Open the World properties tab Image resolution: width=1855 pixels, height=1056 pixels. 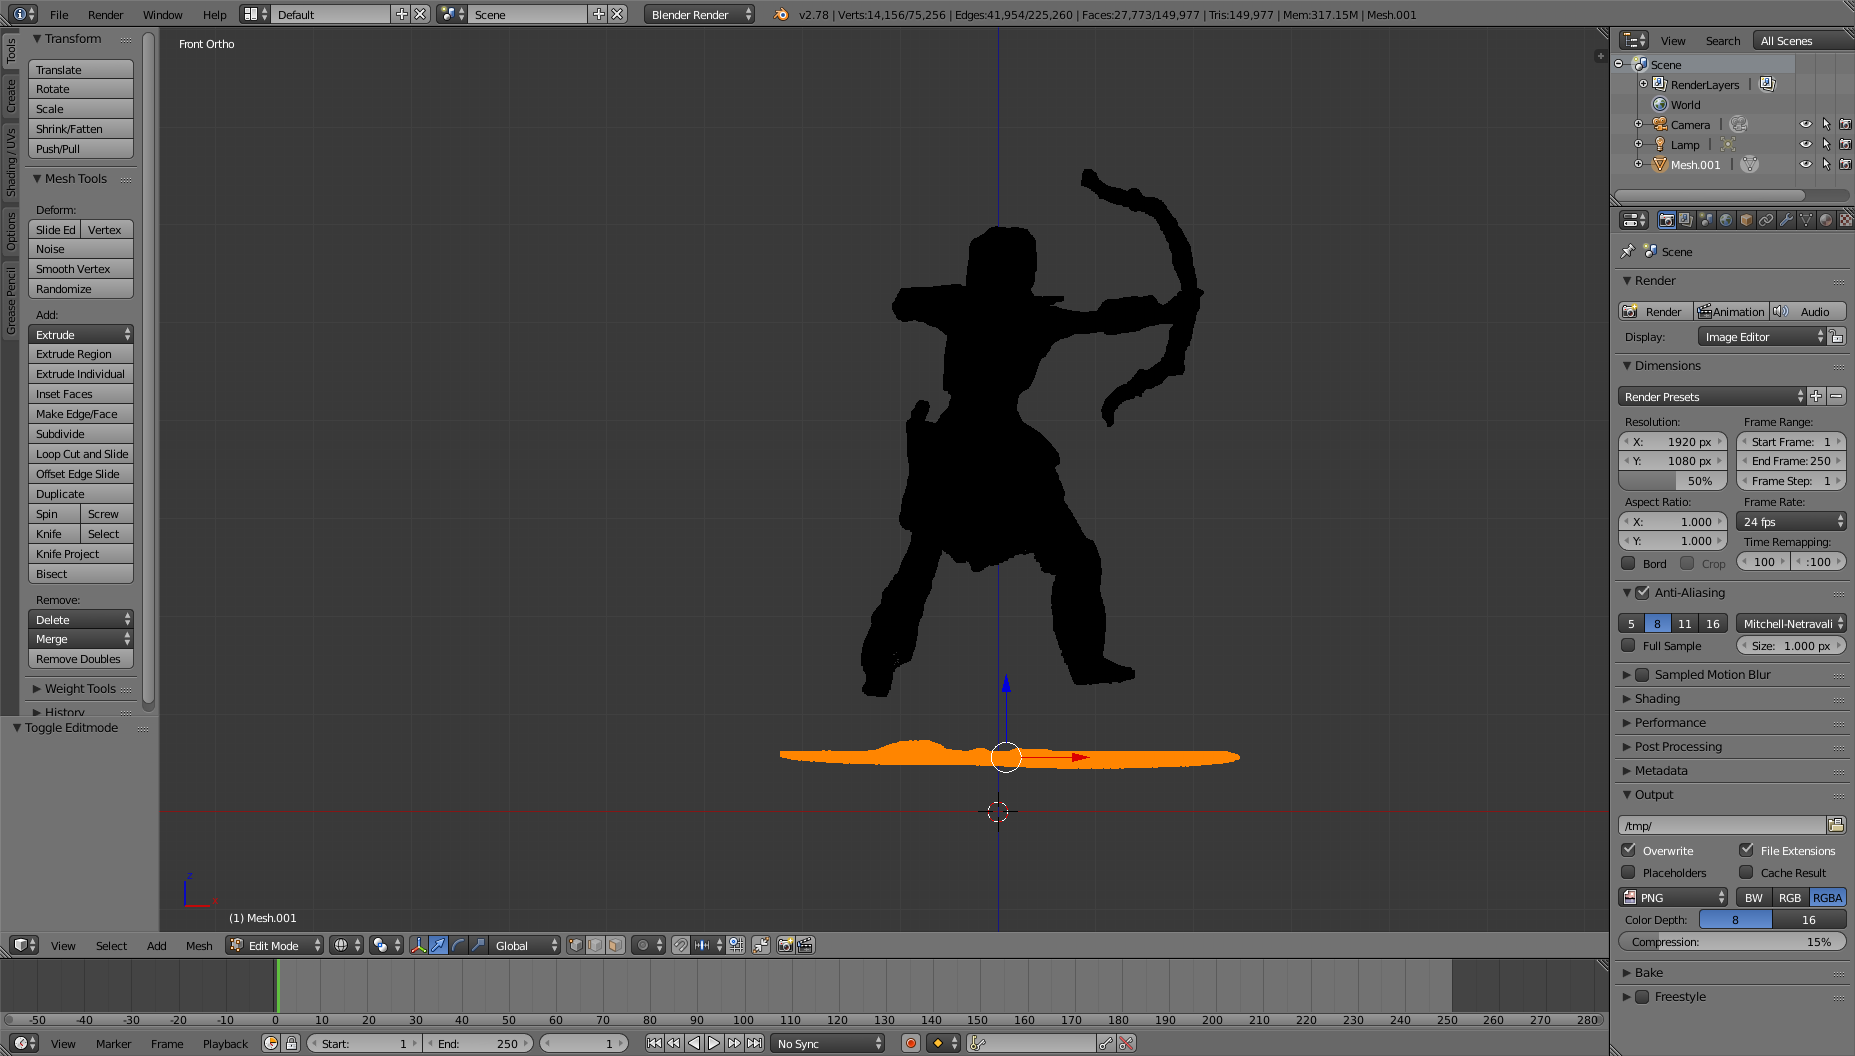1726,220
